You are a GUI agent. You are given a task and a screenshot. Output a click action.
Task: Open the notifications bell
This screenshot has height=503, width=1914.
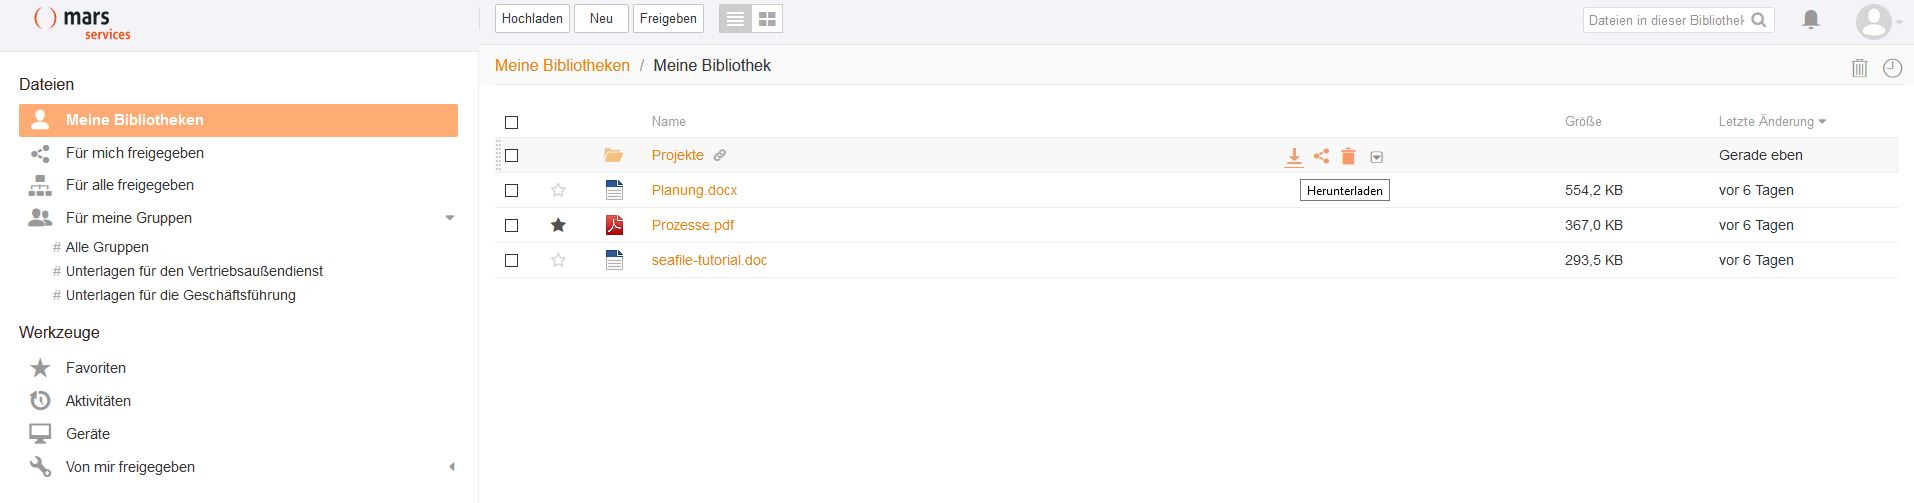click(x=1810, y=20)
